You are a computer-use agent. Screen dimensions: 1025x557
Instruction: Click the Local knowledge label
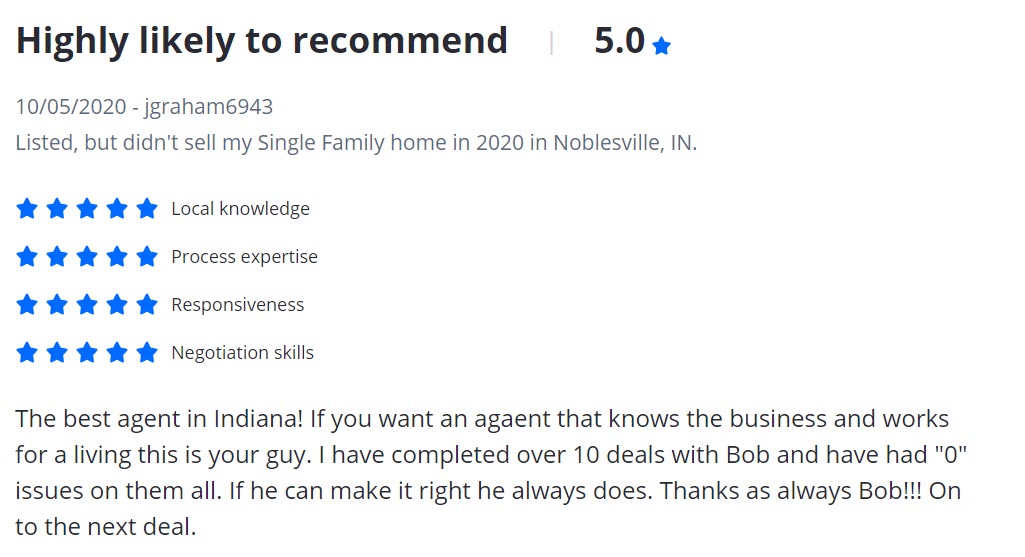[241, 209]
